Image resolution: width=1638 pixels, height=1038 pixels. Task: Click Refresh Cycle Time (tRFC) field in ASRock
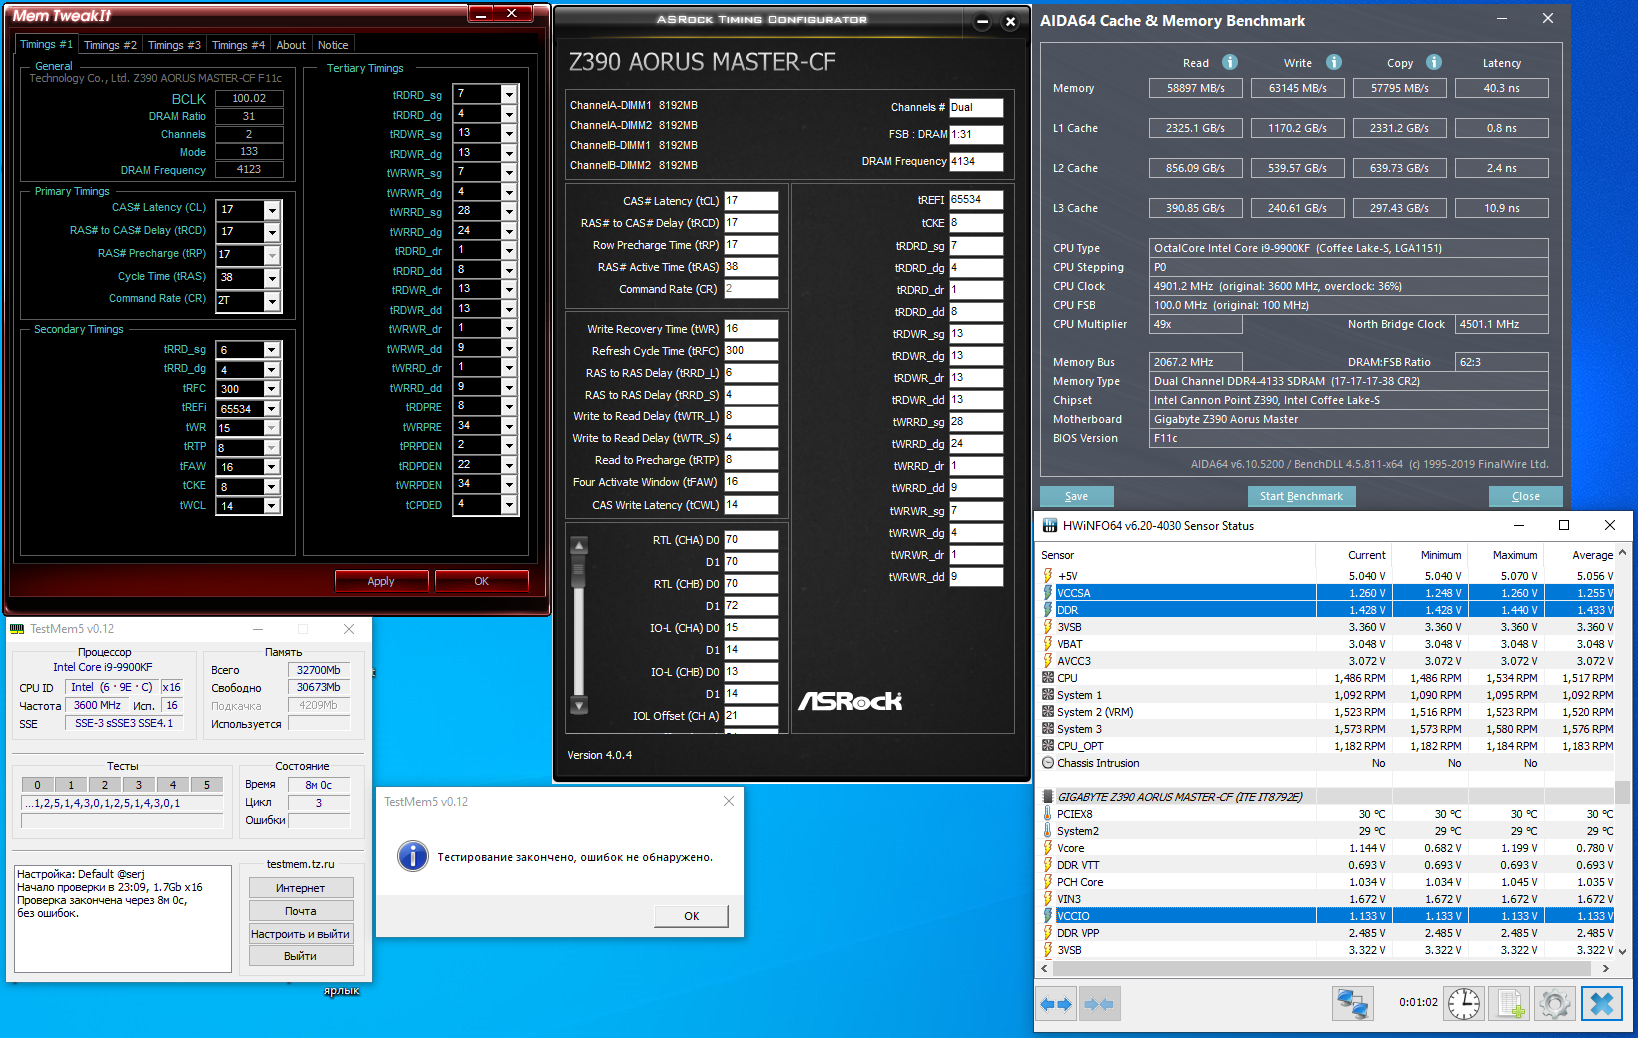[751, 351]
